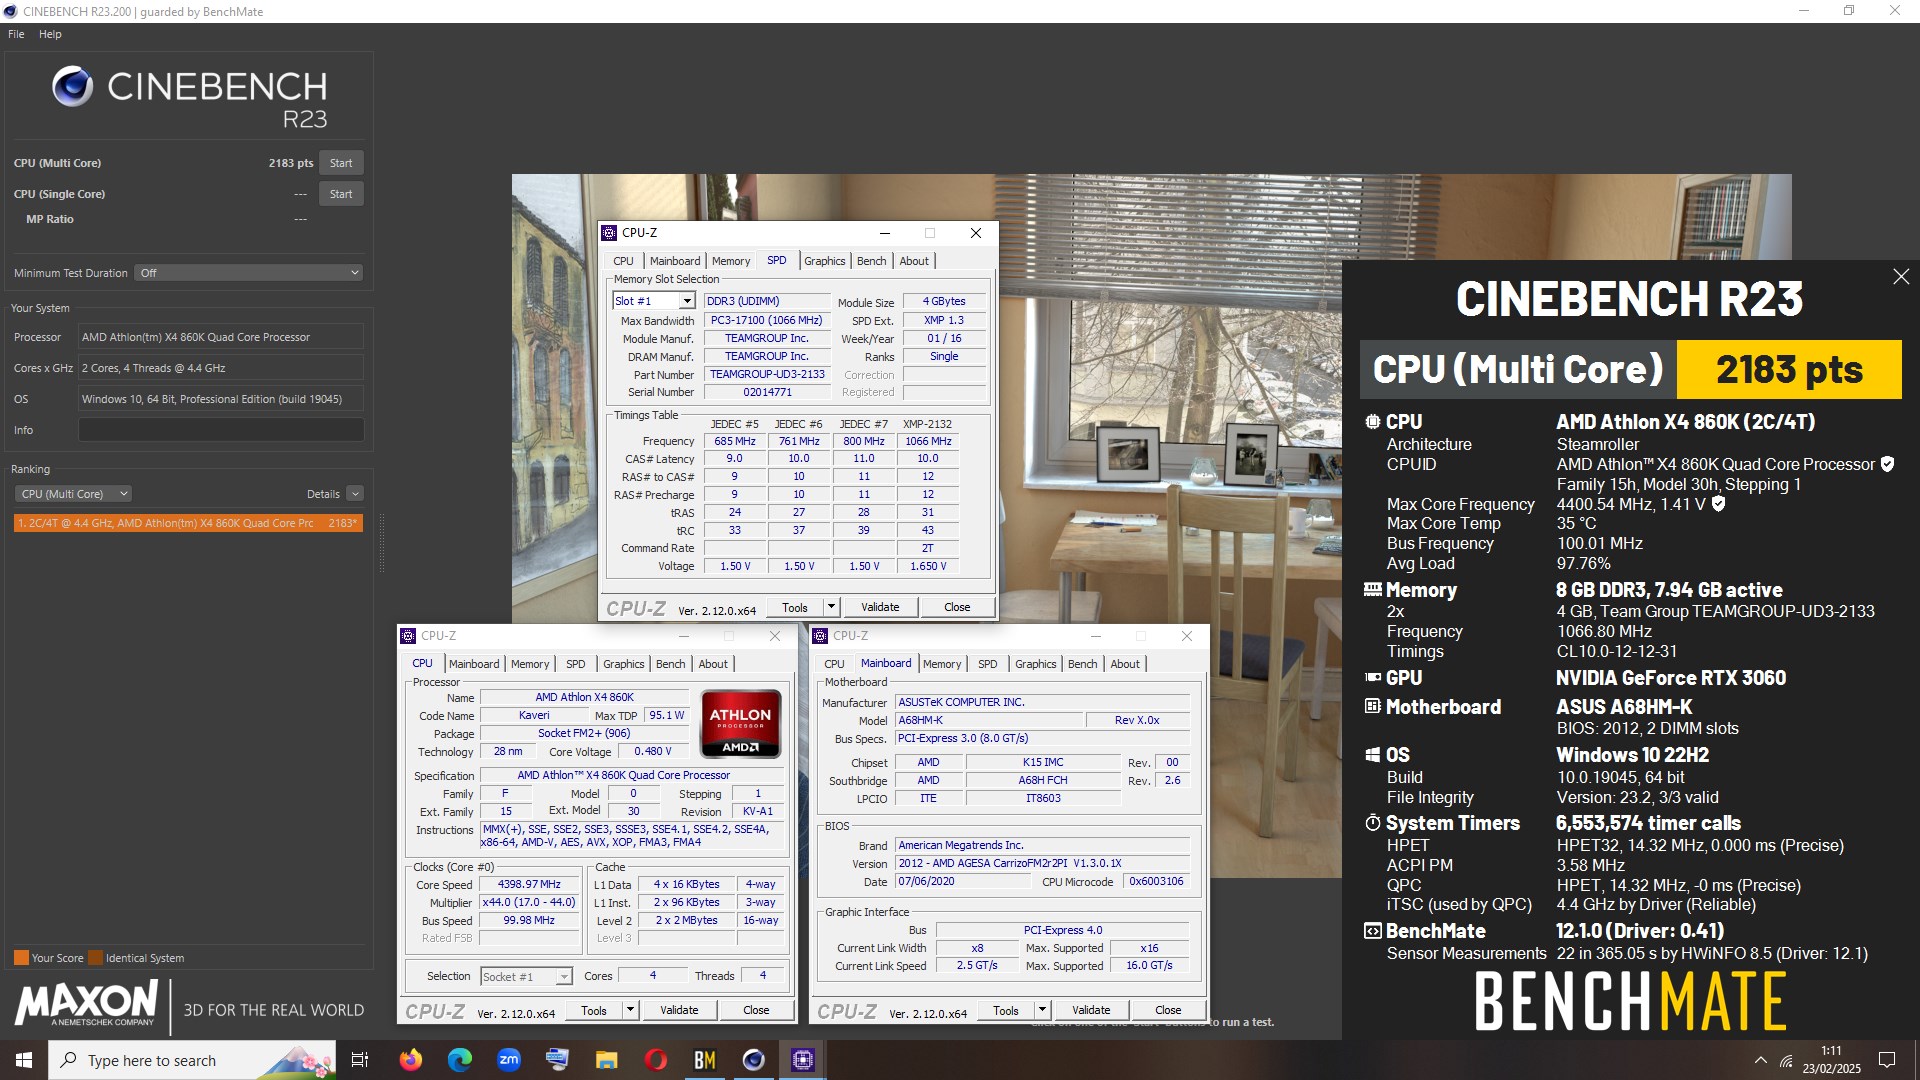Select the 2183 ranking entry row
This screenshot has height=1080, width=1920.
tap(188, 523)
